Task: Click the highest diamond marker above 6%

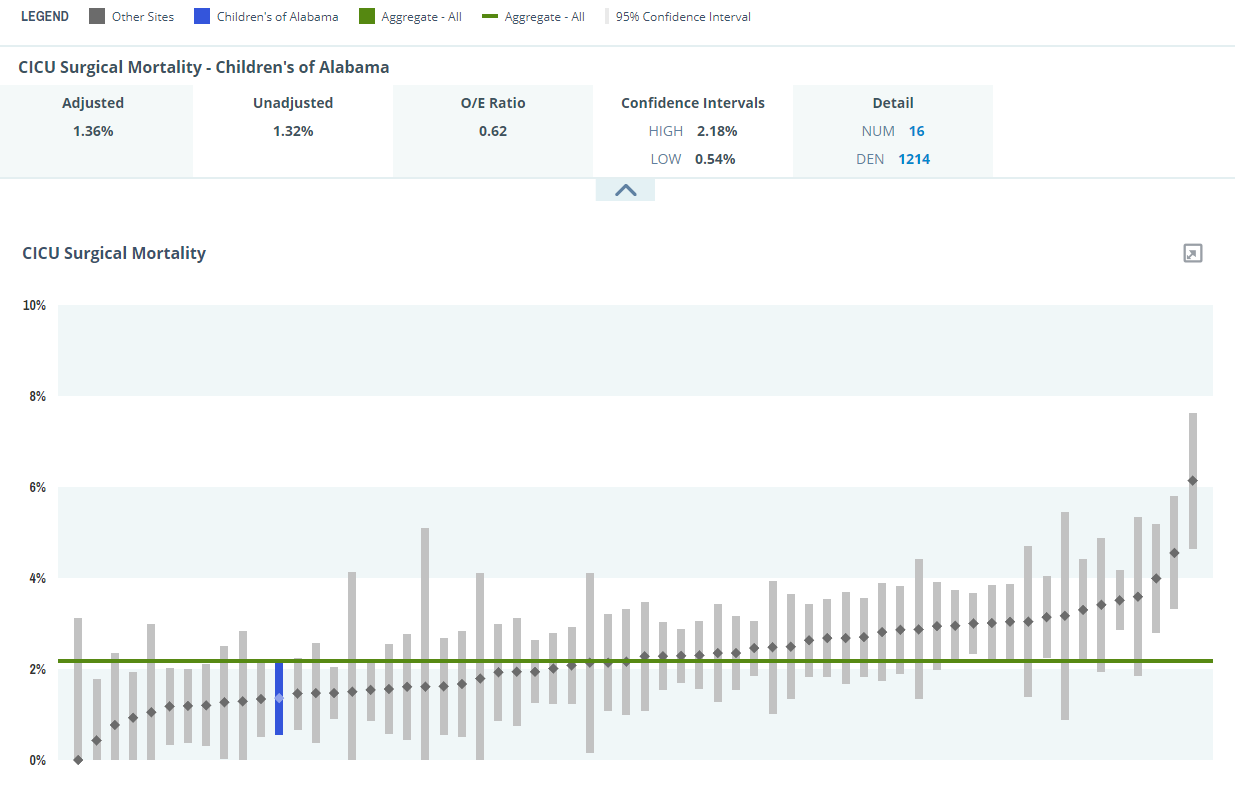Action: pos(1192,481)
